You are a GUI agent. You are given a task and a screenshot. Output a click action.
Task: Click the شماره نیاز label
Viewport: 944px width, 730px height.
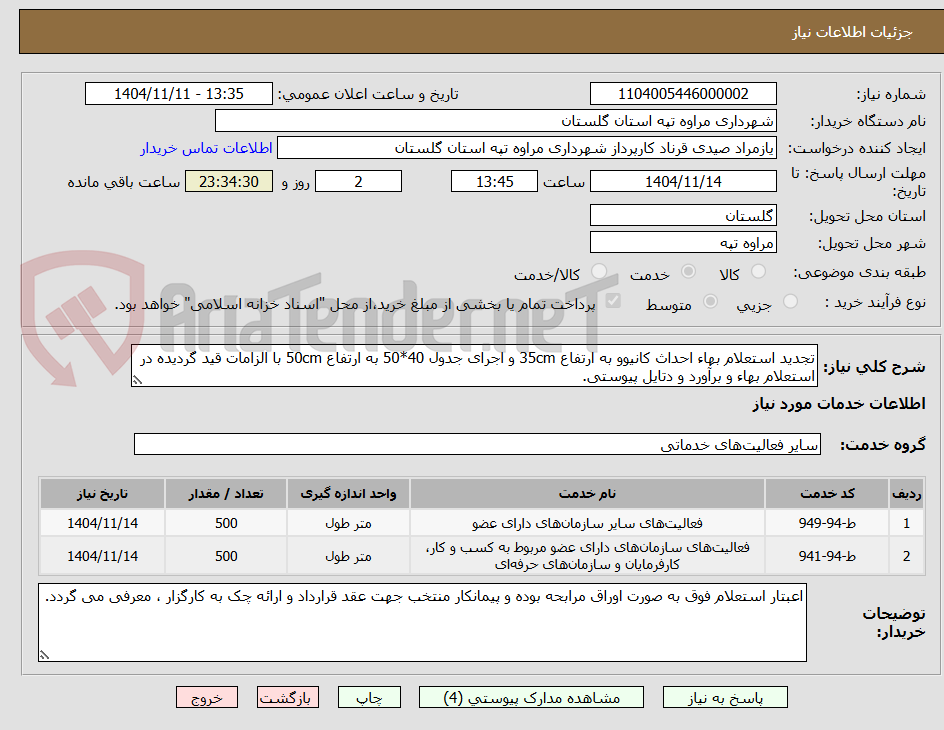pyautogui.click(x=891, y=94)
